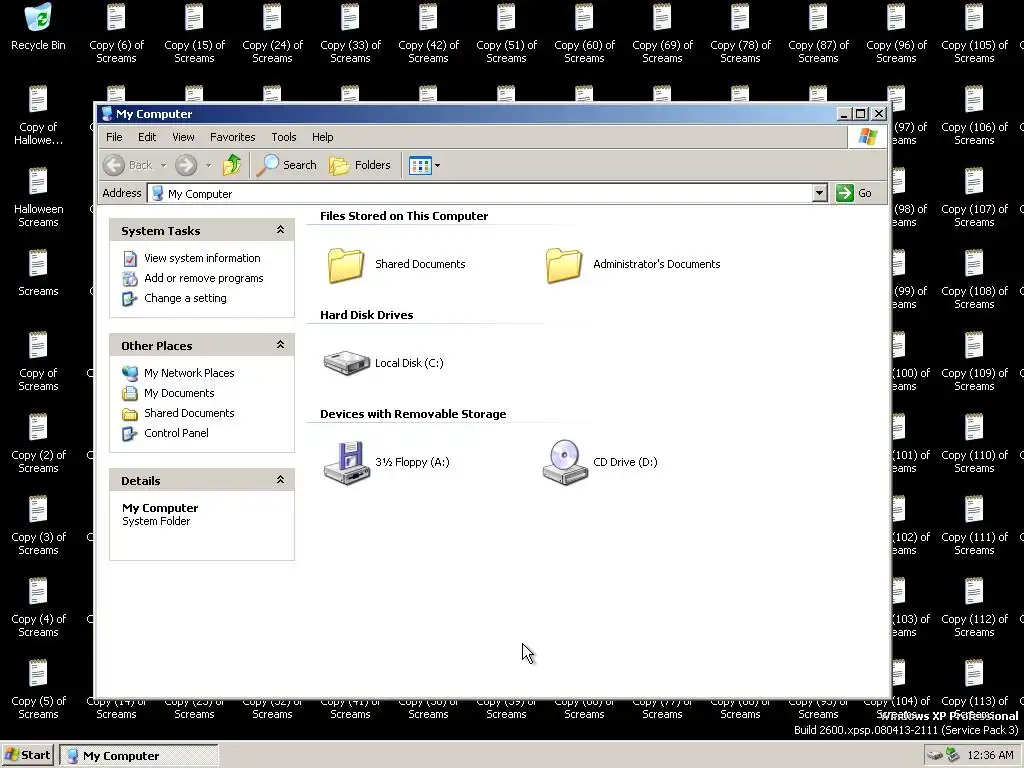Open the Help menu
Screen dimensions: 1024x768
(322, 137)
